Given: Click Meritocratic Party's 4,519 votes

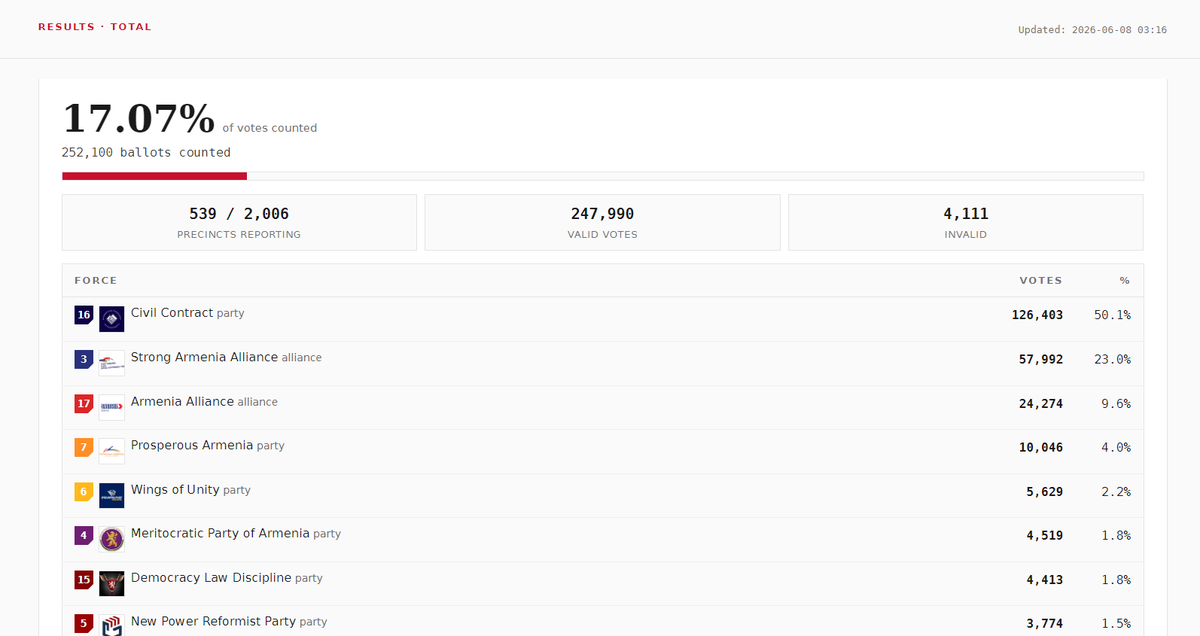Looking at the screenshot, I should pyautogui.click(x=1045, y=536).
